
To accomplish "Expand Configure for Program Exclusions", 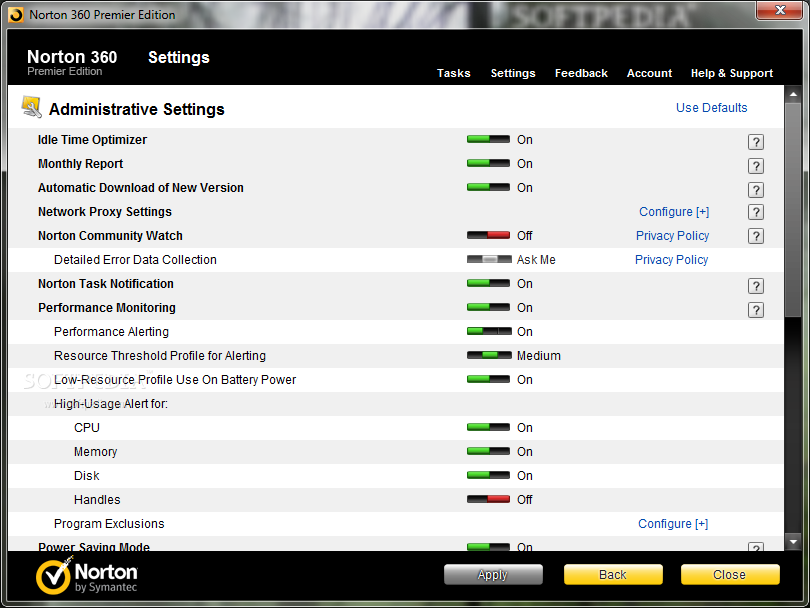I will (673, 524).
